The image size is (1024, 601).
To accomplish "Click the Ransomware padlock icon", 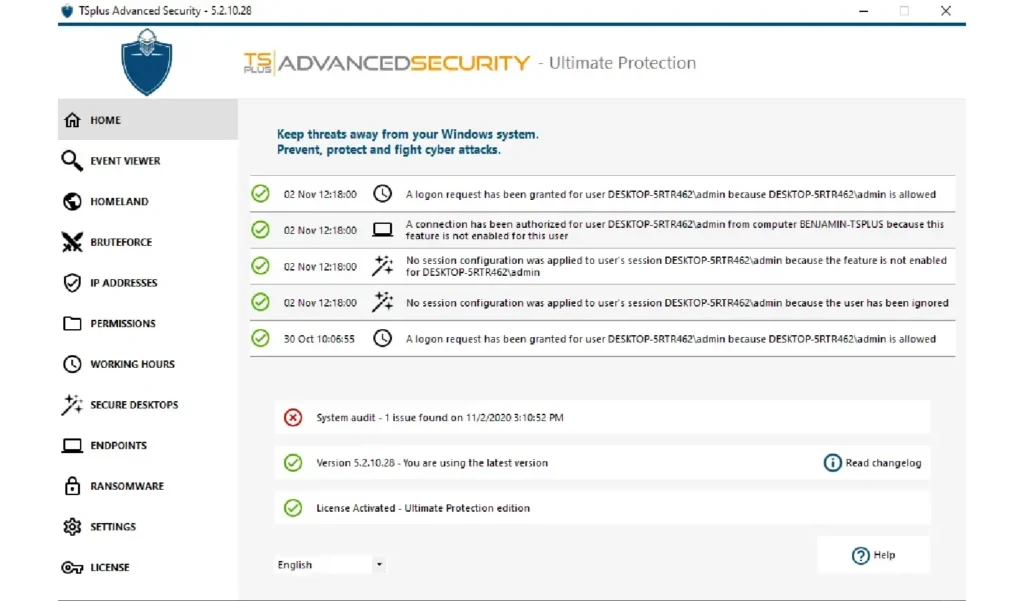I will 72,486.
